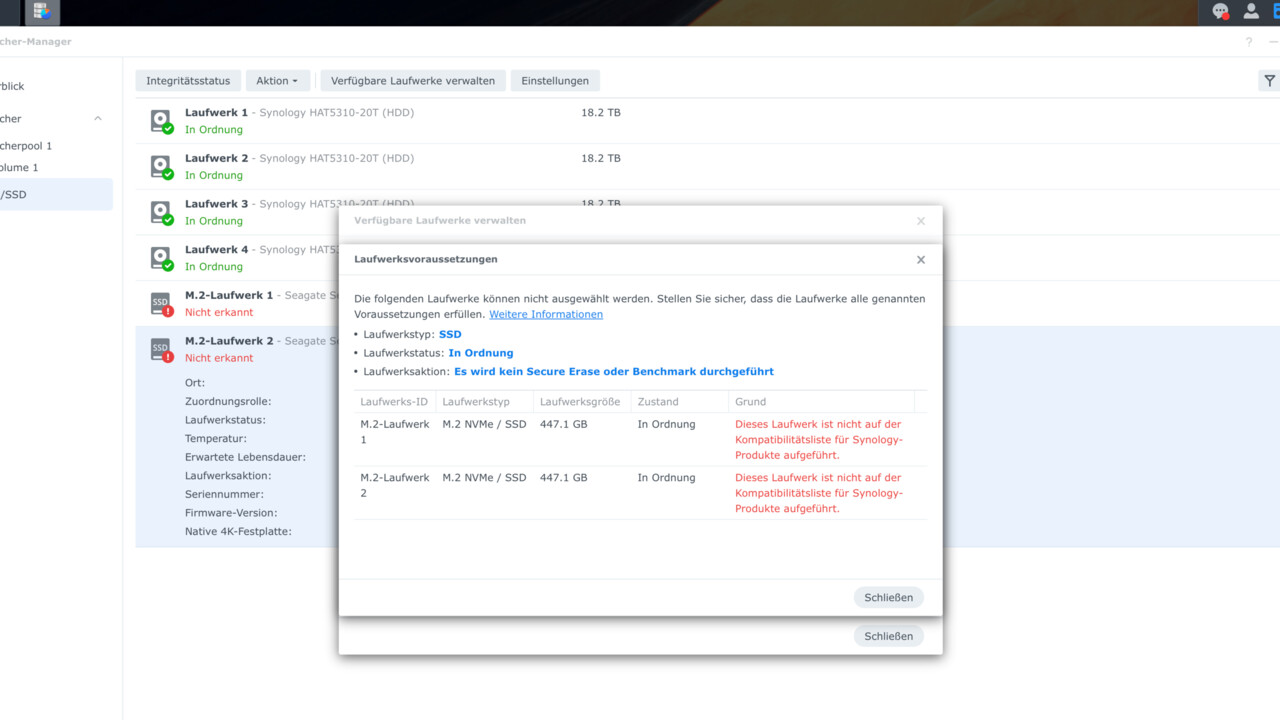Viewport: 1280px width, 720px height.
Task: Click the Speicher-Manager icon in the taskbar
Action: [x=41, y=12]
